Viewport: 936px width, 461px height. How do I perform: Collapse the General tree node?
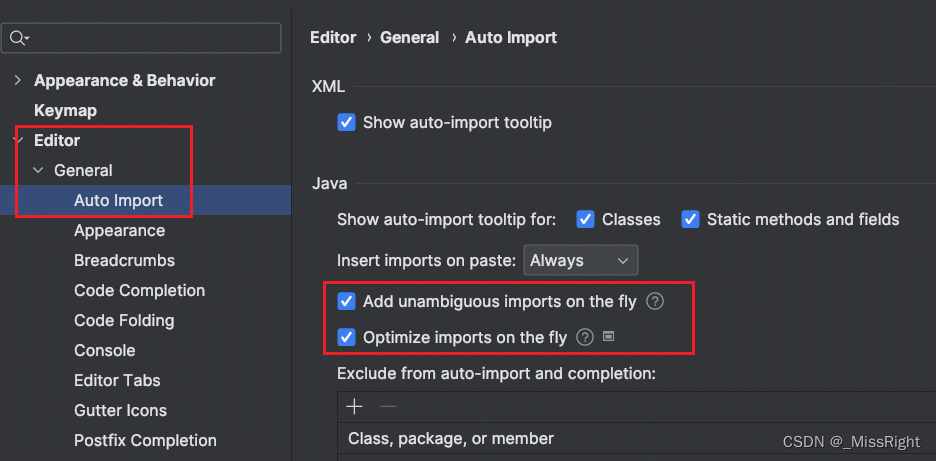point(38,171)
